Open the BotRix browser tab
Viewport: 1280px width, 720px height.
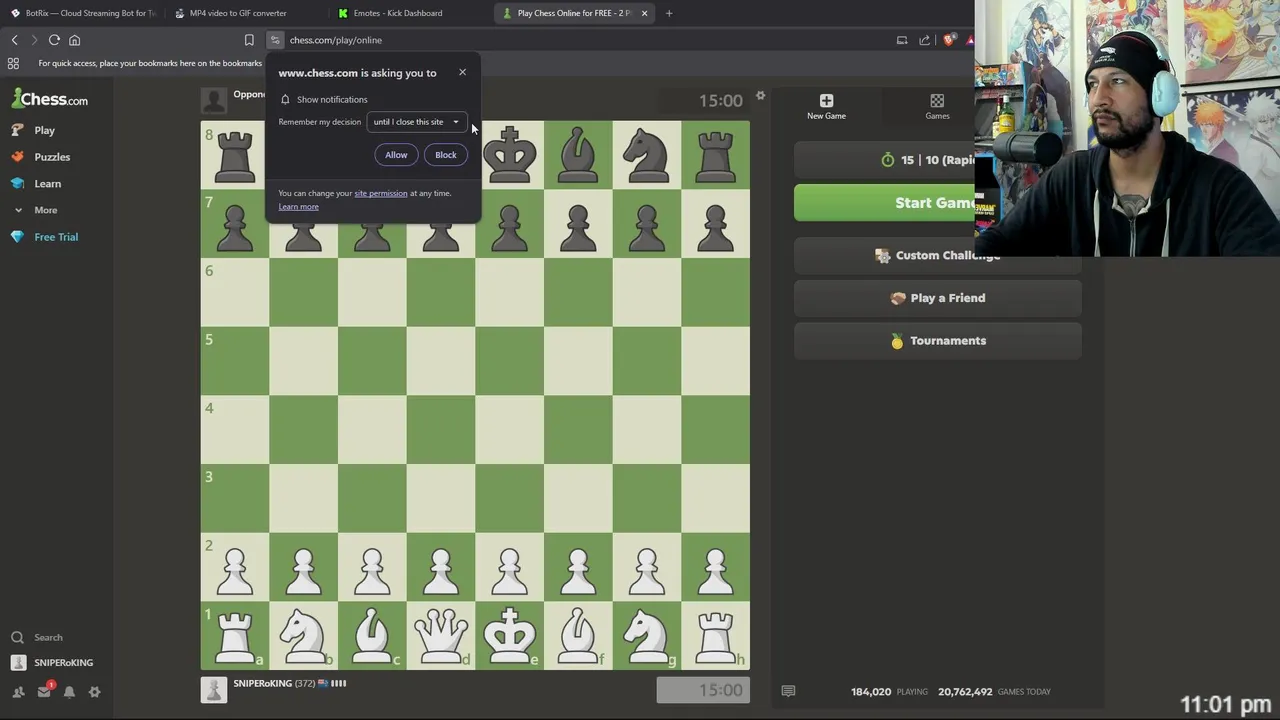pyautogui.click(x=82, y=13)
